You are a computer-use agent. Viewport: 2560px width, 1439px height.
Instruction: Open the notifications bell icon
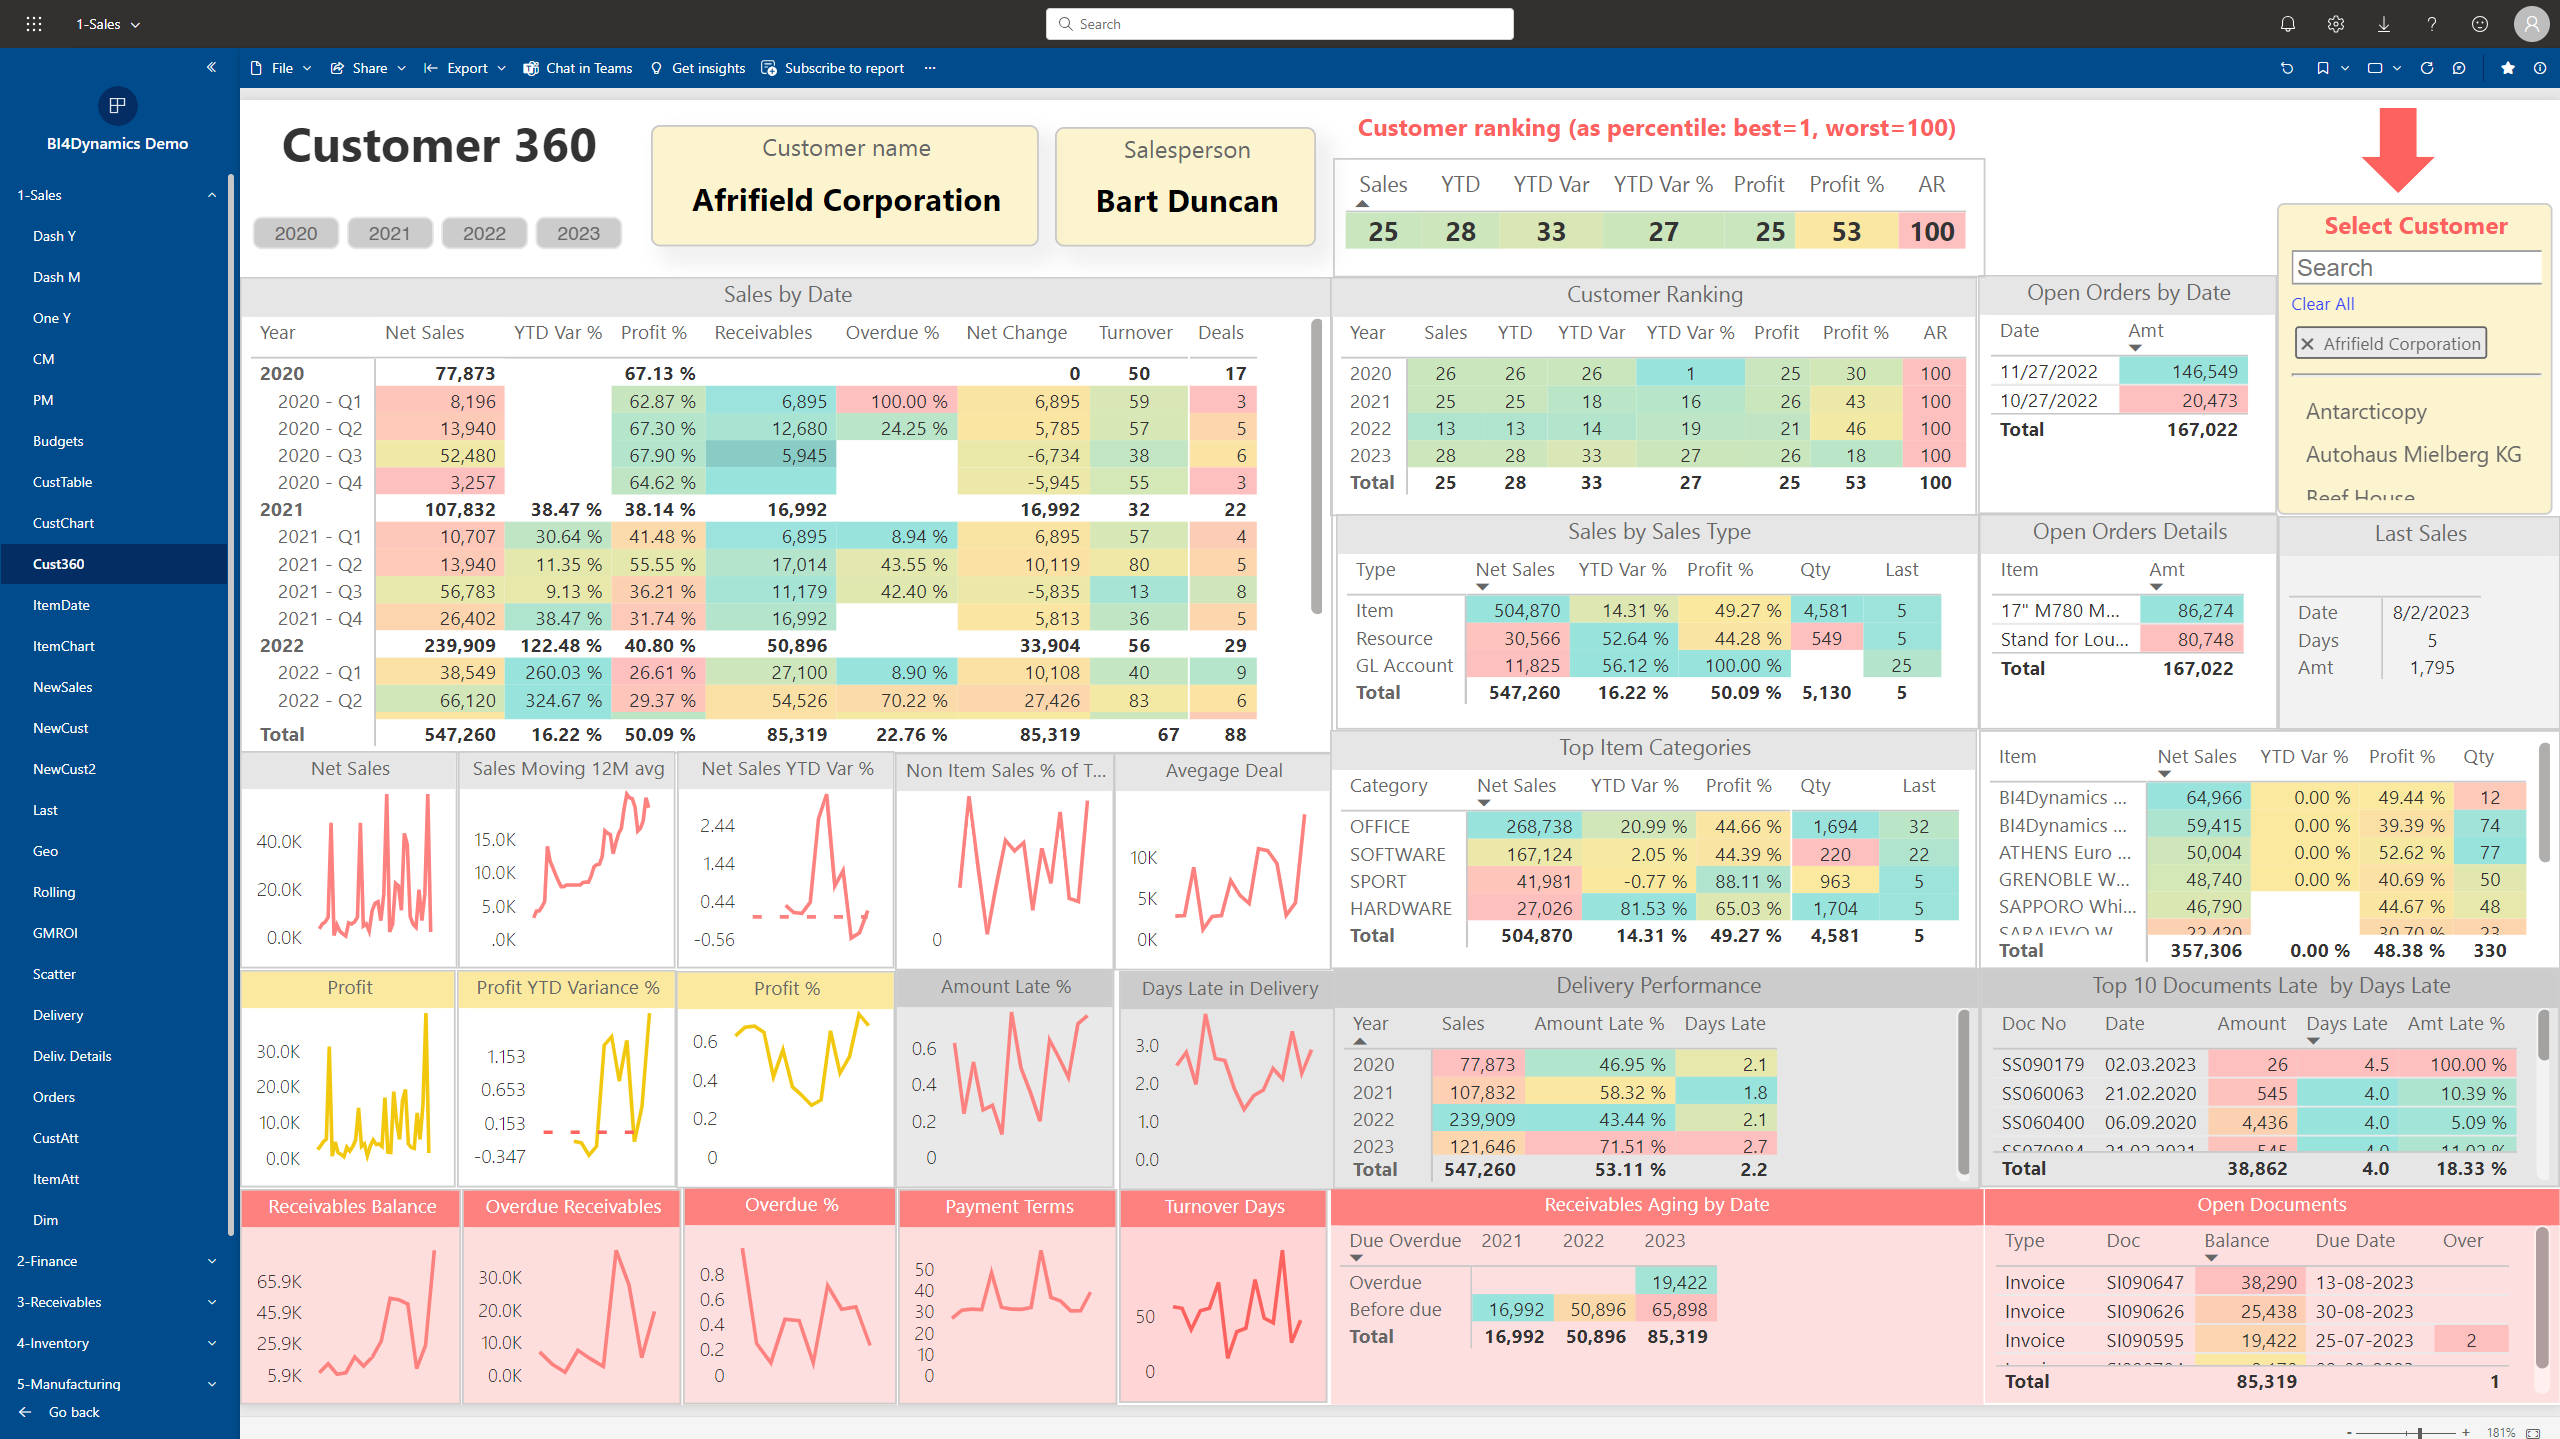point(2287,24)
